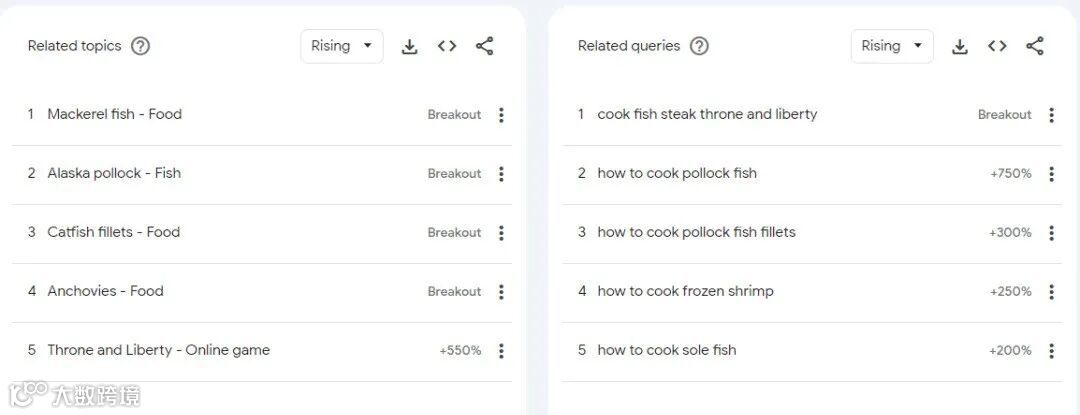Share the Related queries card

pos(1035,46)
